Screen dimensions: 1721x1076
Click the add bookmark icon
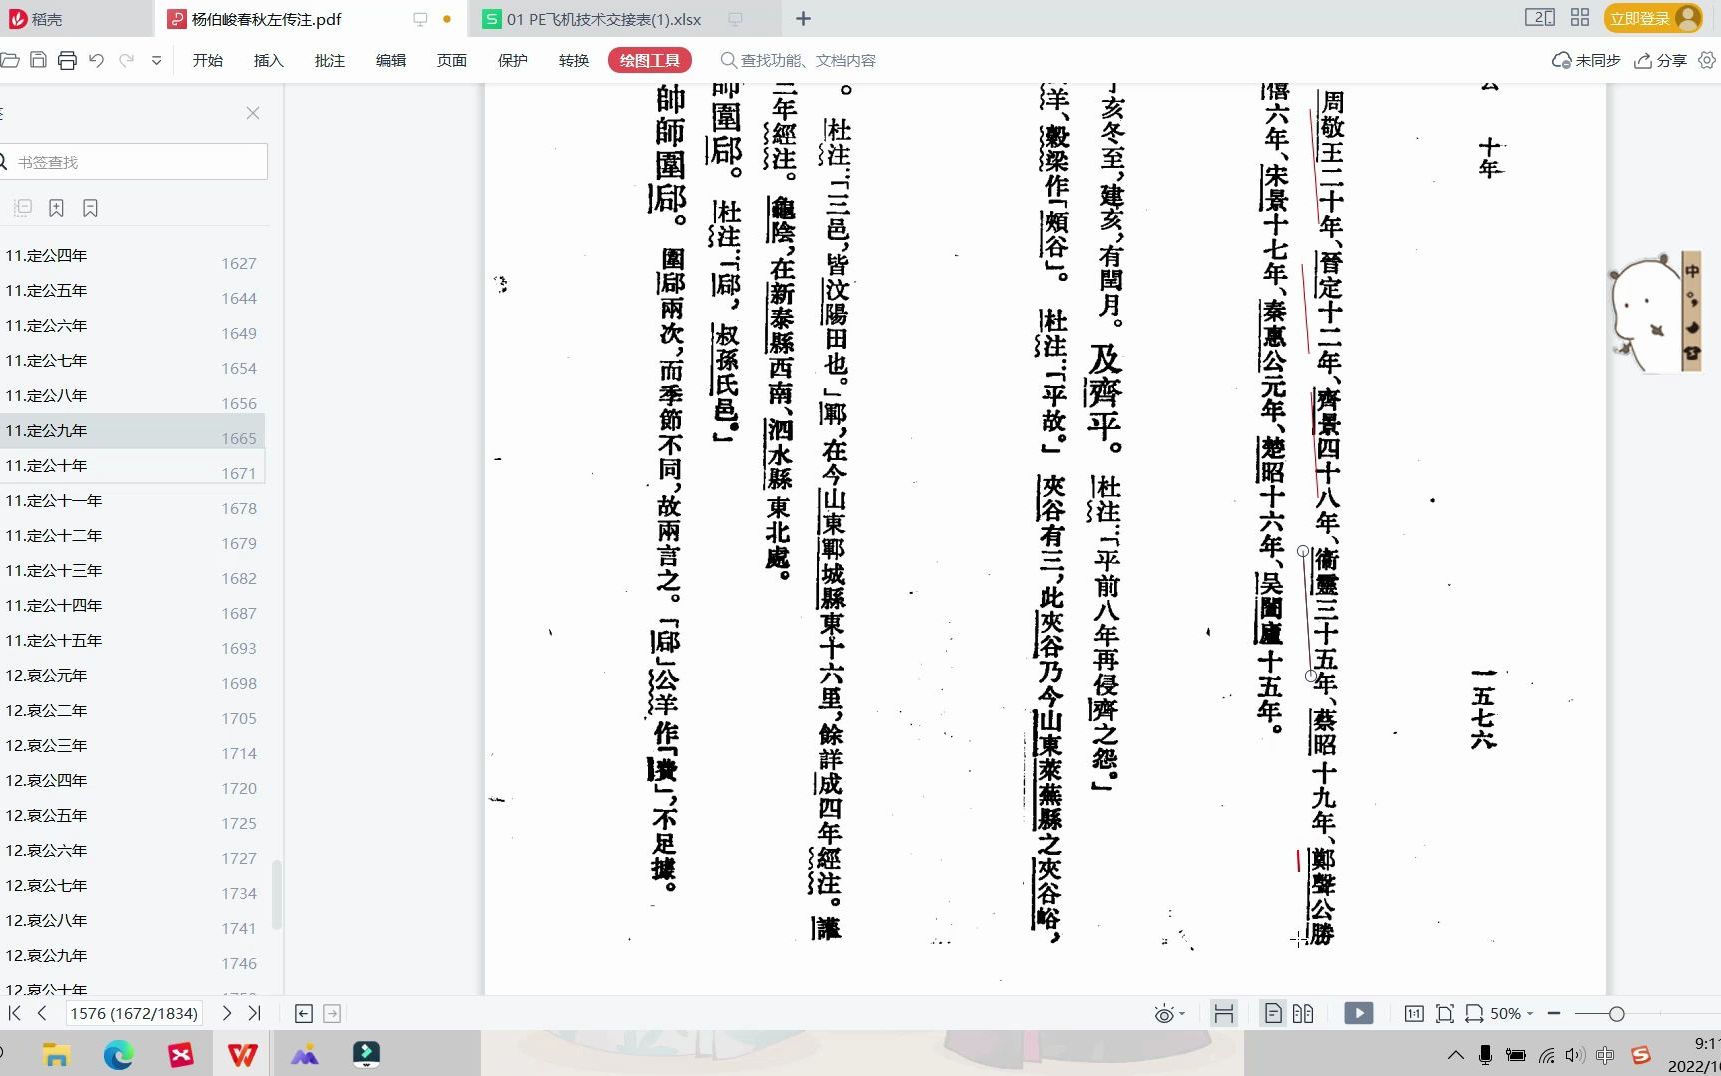click(56, 208)
